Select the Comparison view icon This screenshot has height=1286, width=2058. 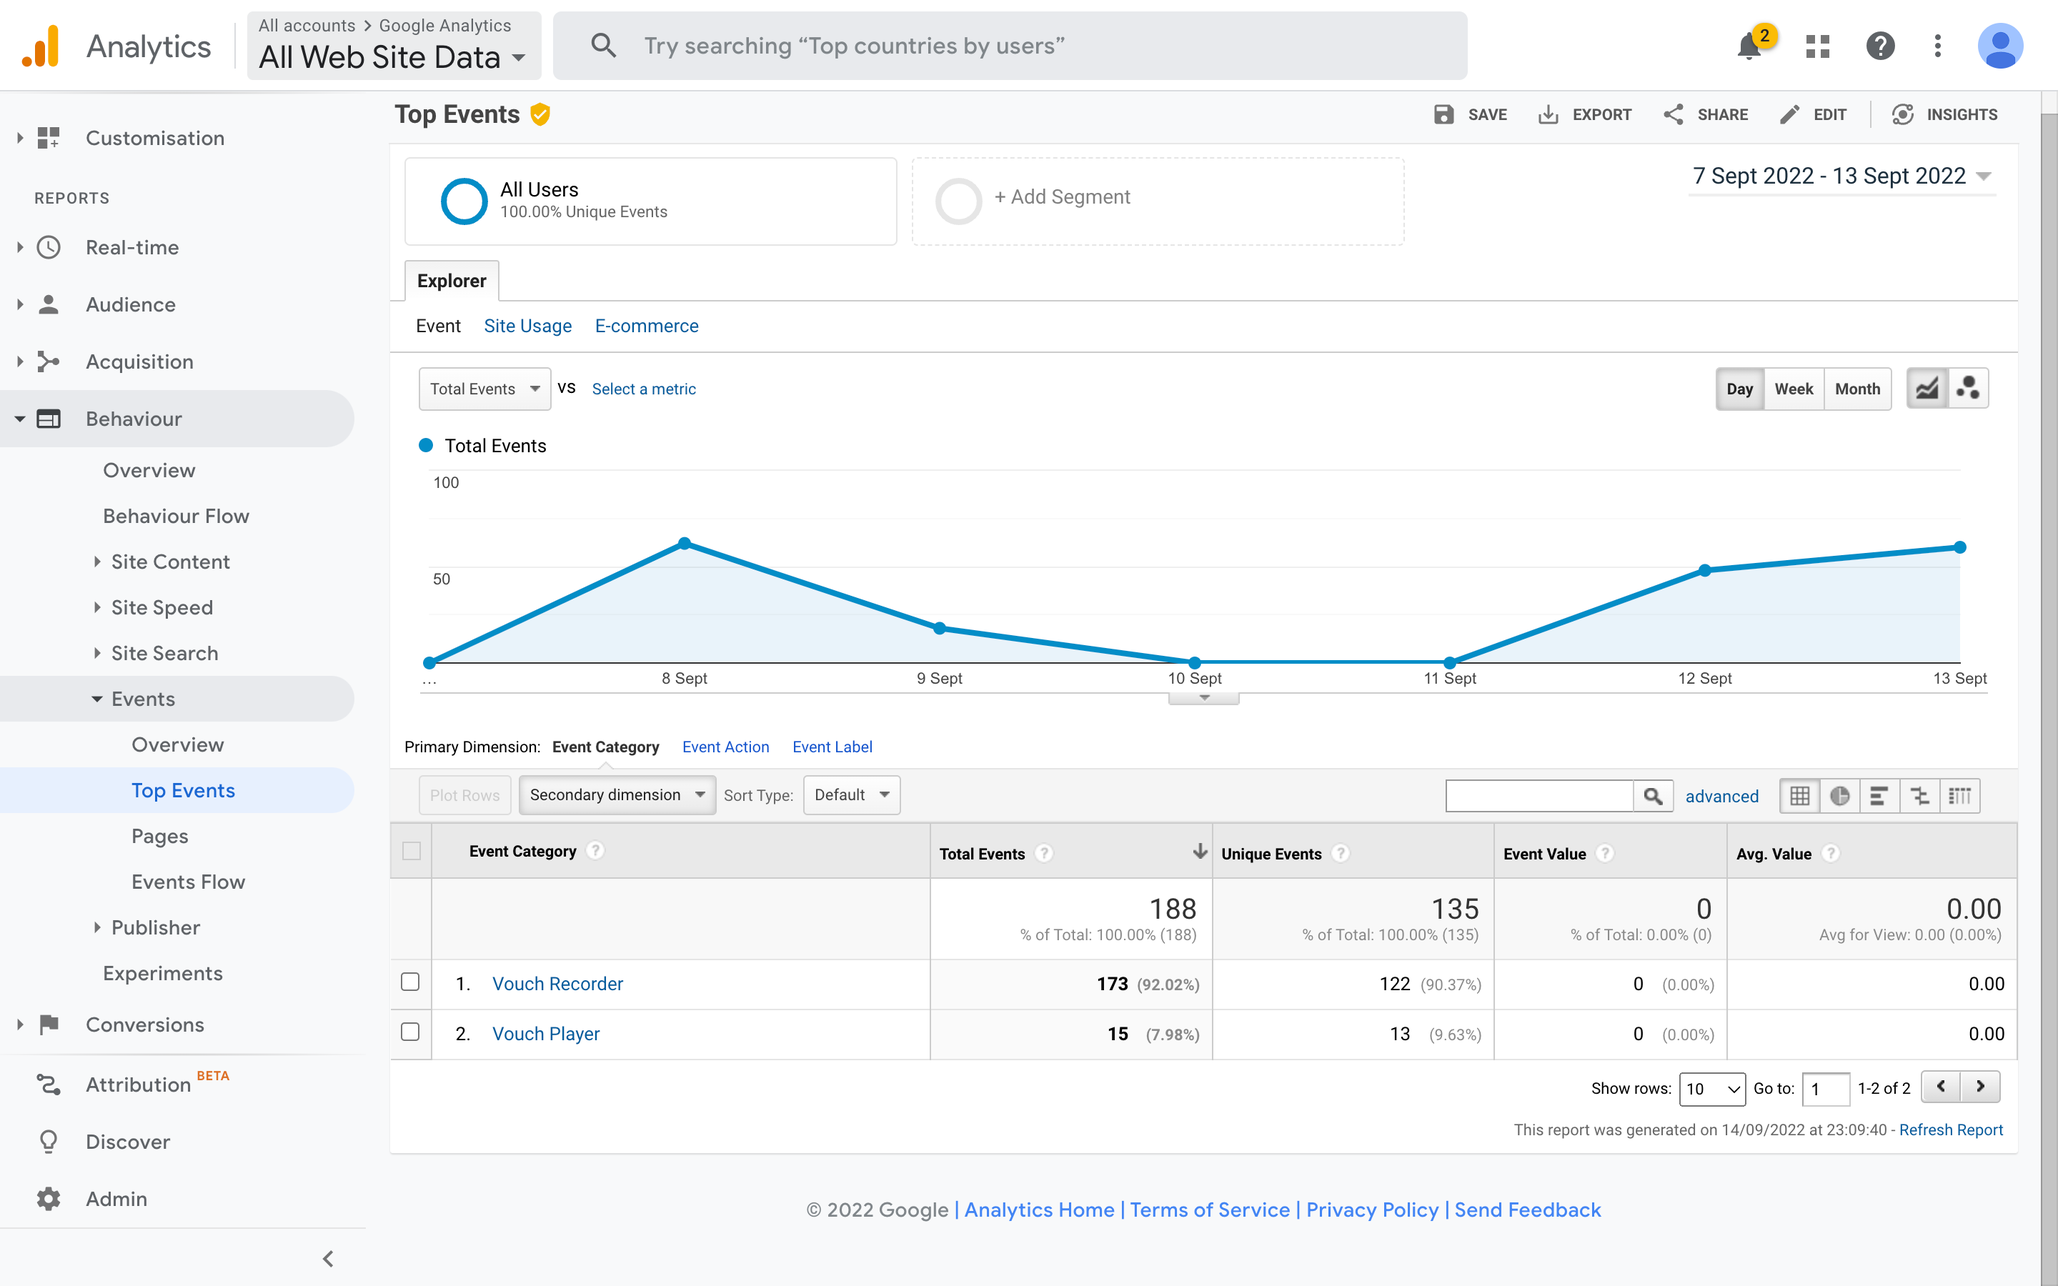pyautogui.click(x=1919, y=796)
